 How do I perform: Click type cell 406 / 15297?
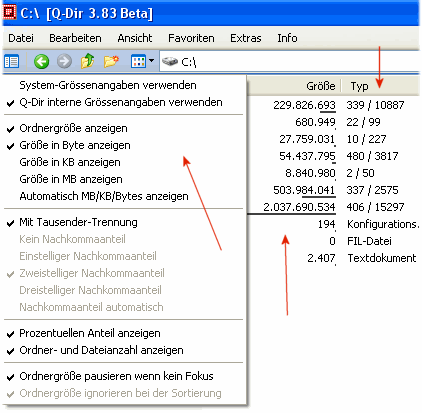pyautogui.click(x=375, y=207)
